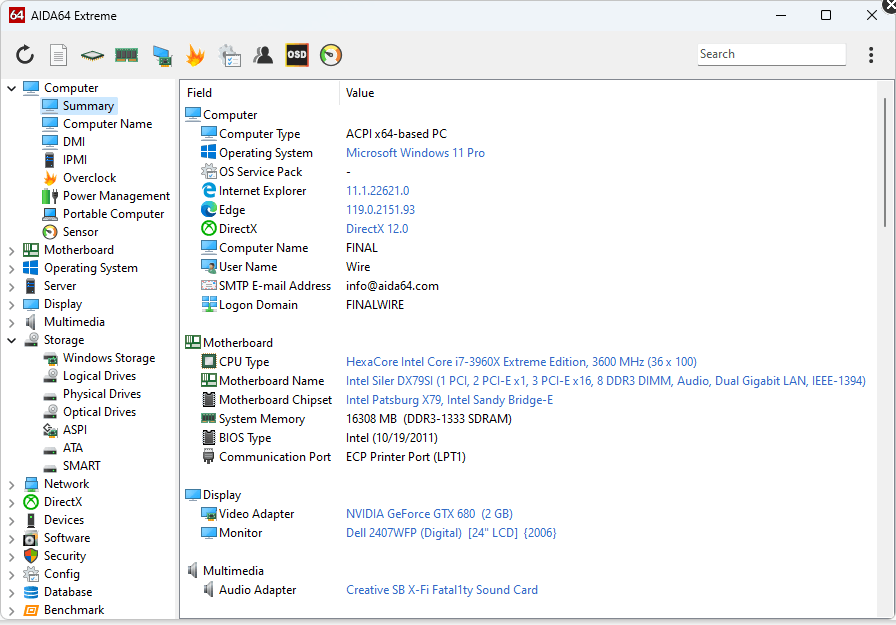Viewport: 896px width, 625px height.
Task: Click the monitor and card toolbar icon
Action: click(x=161, y=55)
